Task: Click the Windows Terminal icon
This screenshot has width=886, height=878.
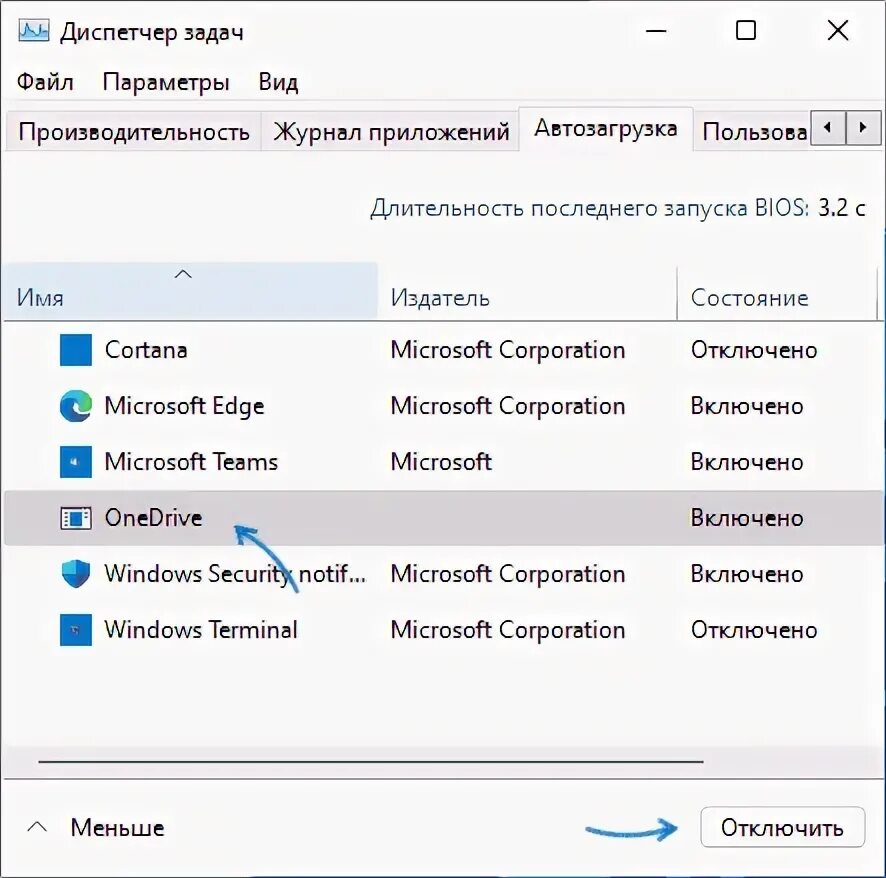Action: tap(76, 629)
